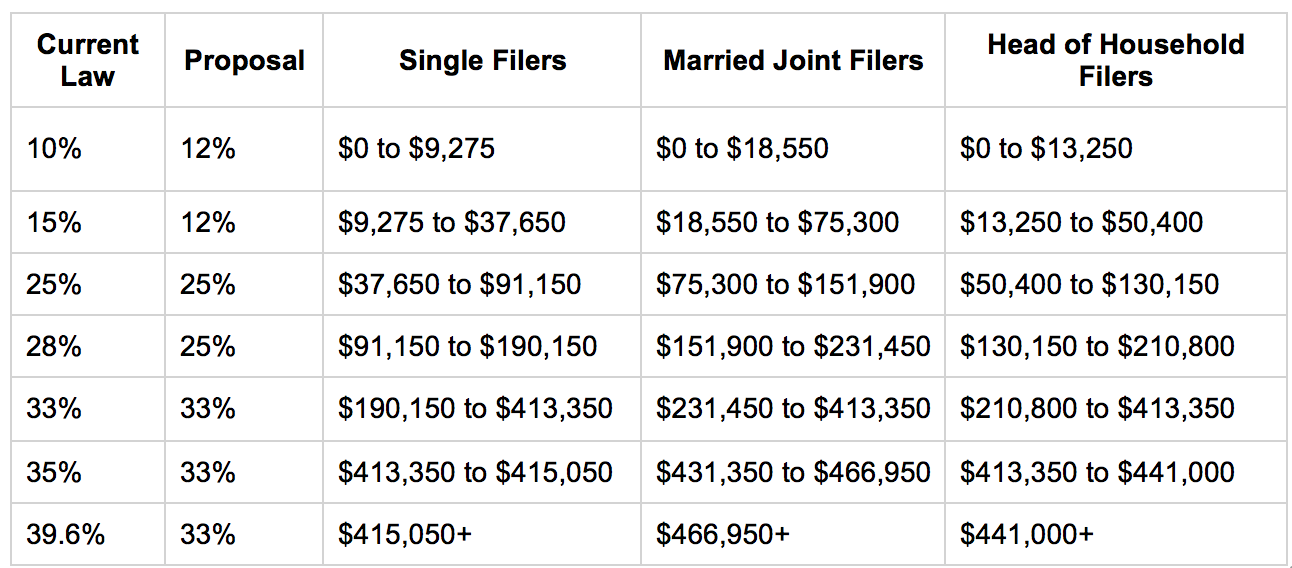Image resolution: width=1292 pixels, height=568 pixels.
Task: Click the Head of Household Filers header
Action: pyautogui.click(x=1116, y=60)
